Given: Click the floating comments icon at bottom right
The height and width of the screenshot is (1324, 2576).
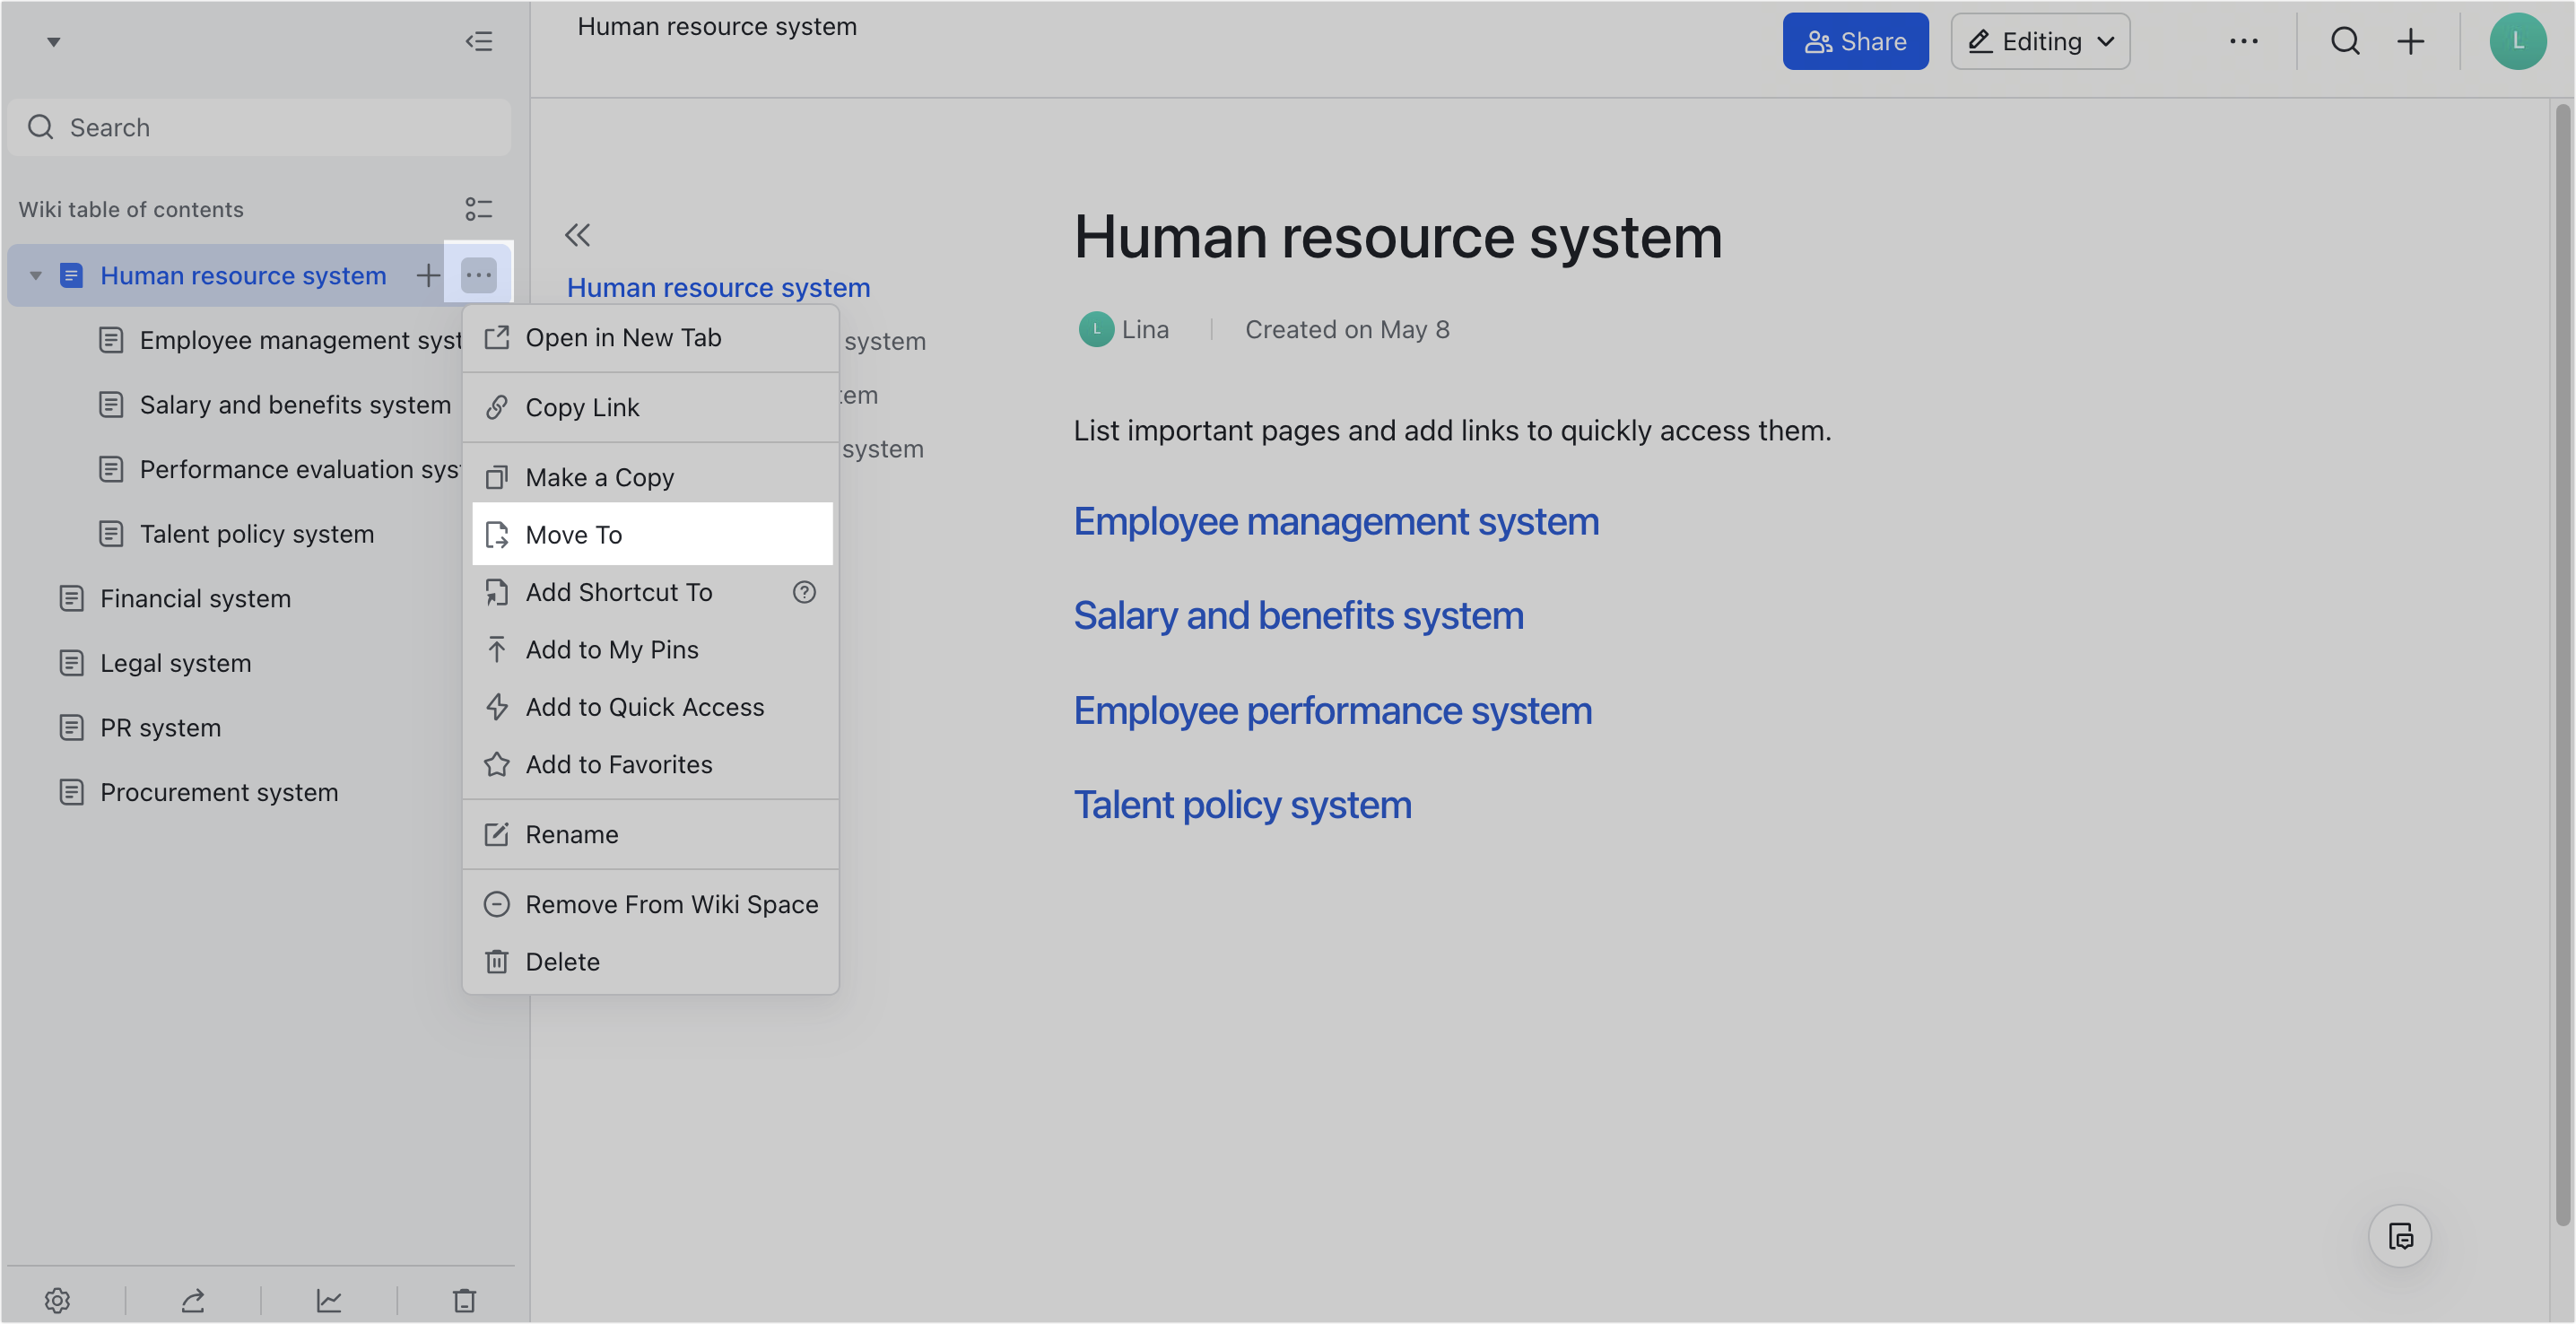Looking at the screenshot, I should (x=2400, y=1236).
